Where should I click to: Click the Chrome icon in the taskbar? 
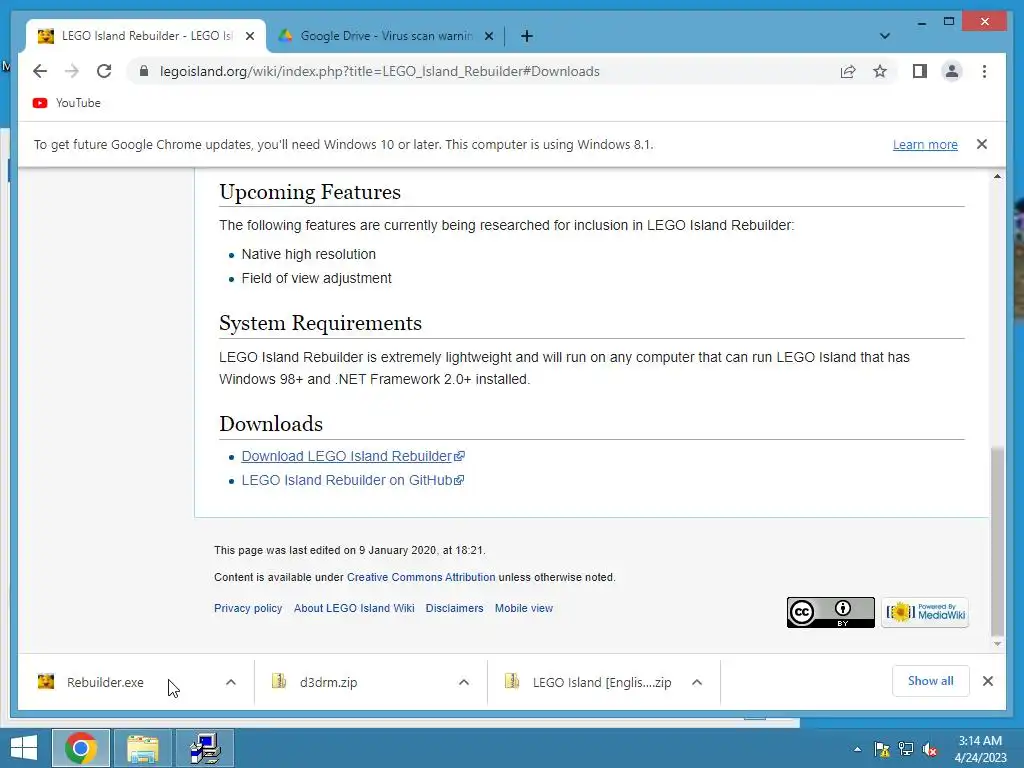(x=81, y=748)
